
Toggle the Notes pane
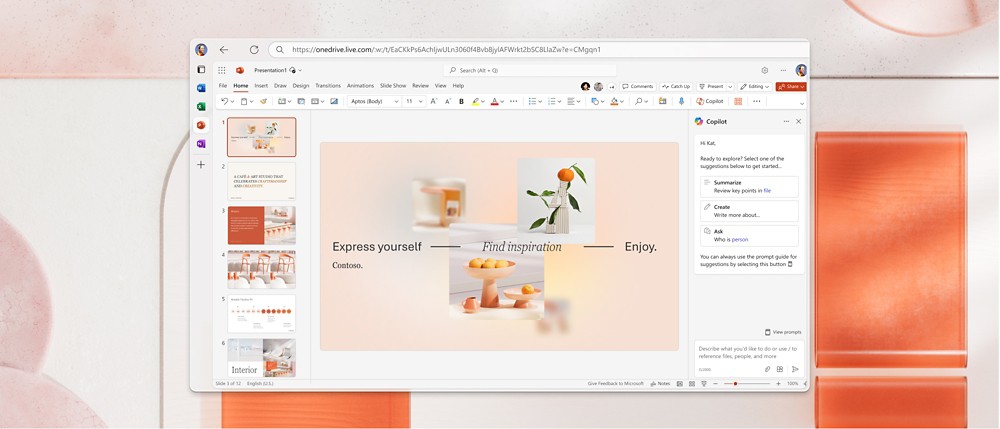point(661,384)
